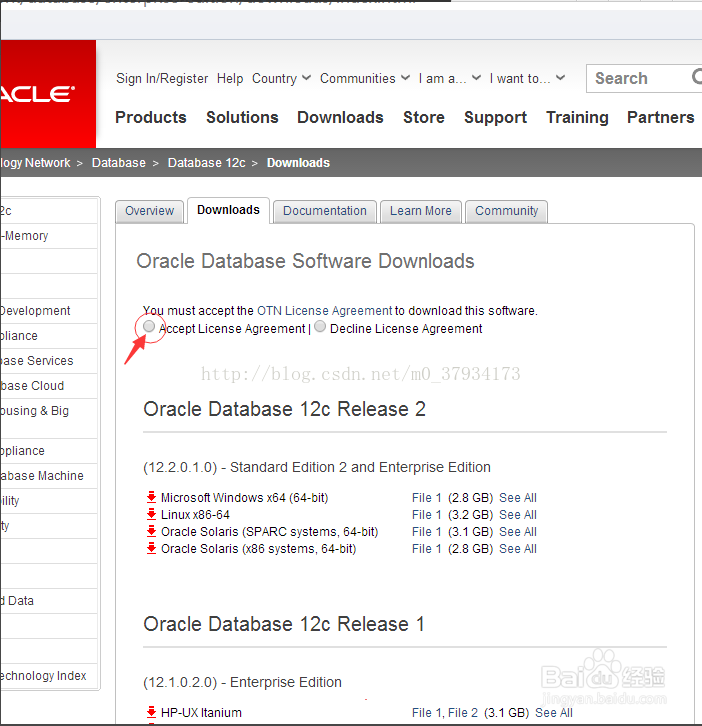Download File 1 for Oracle Solaris x86
This screenshot has height=726, width=702.
coord(426,549)
